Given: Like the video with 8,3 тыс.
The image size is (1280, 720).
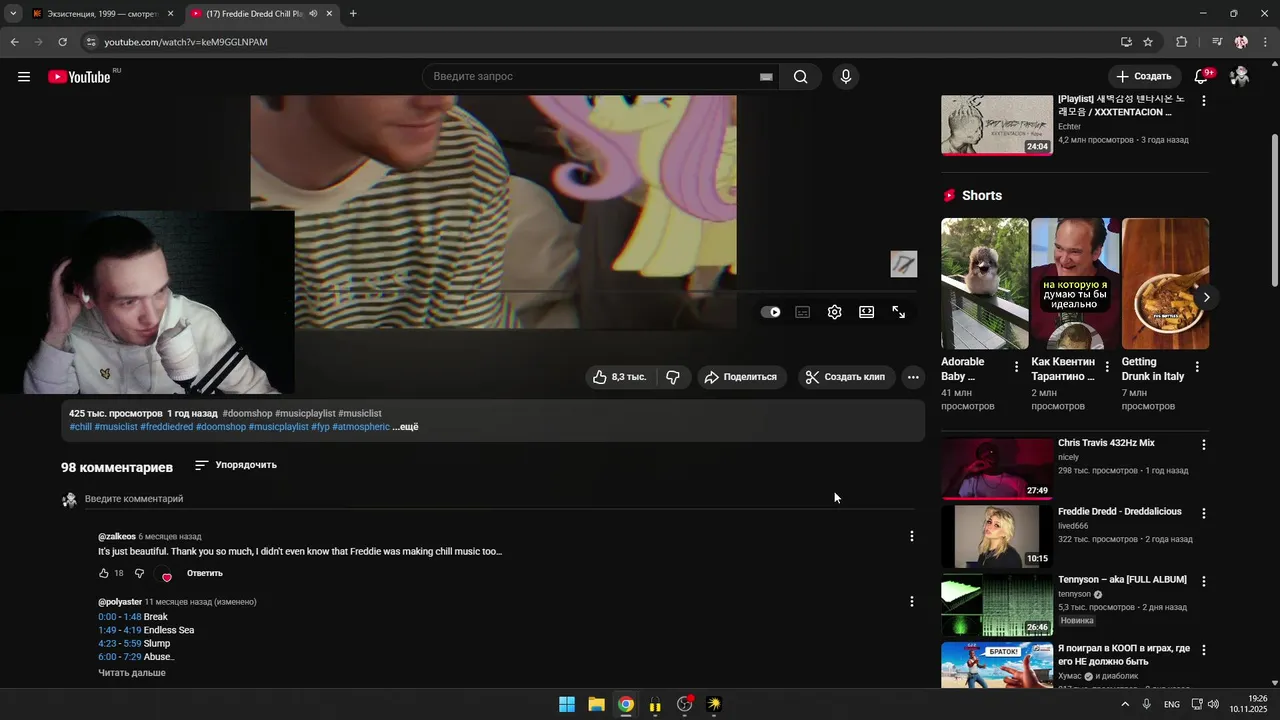Looking at the screenshot, I should (x=620, y=377).
